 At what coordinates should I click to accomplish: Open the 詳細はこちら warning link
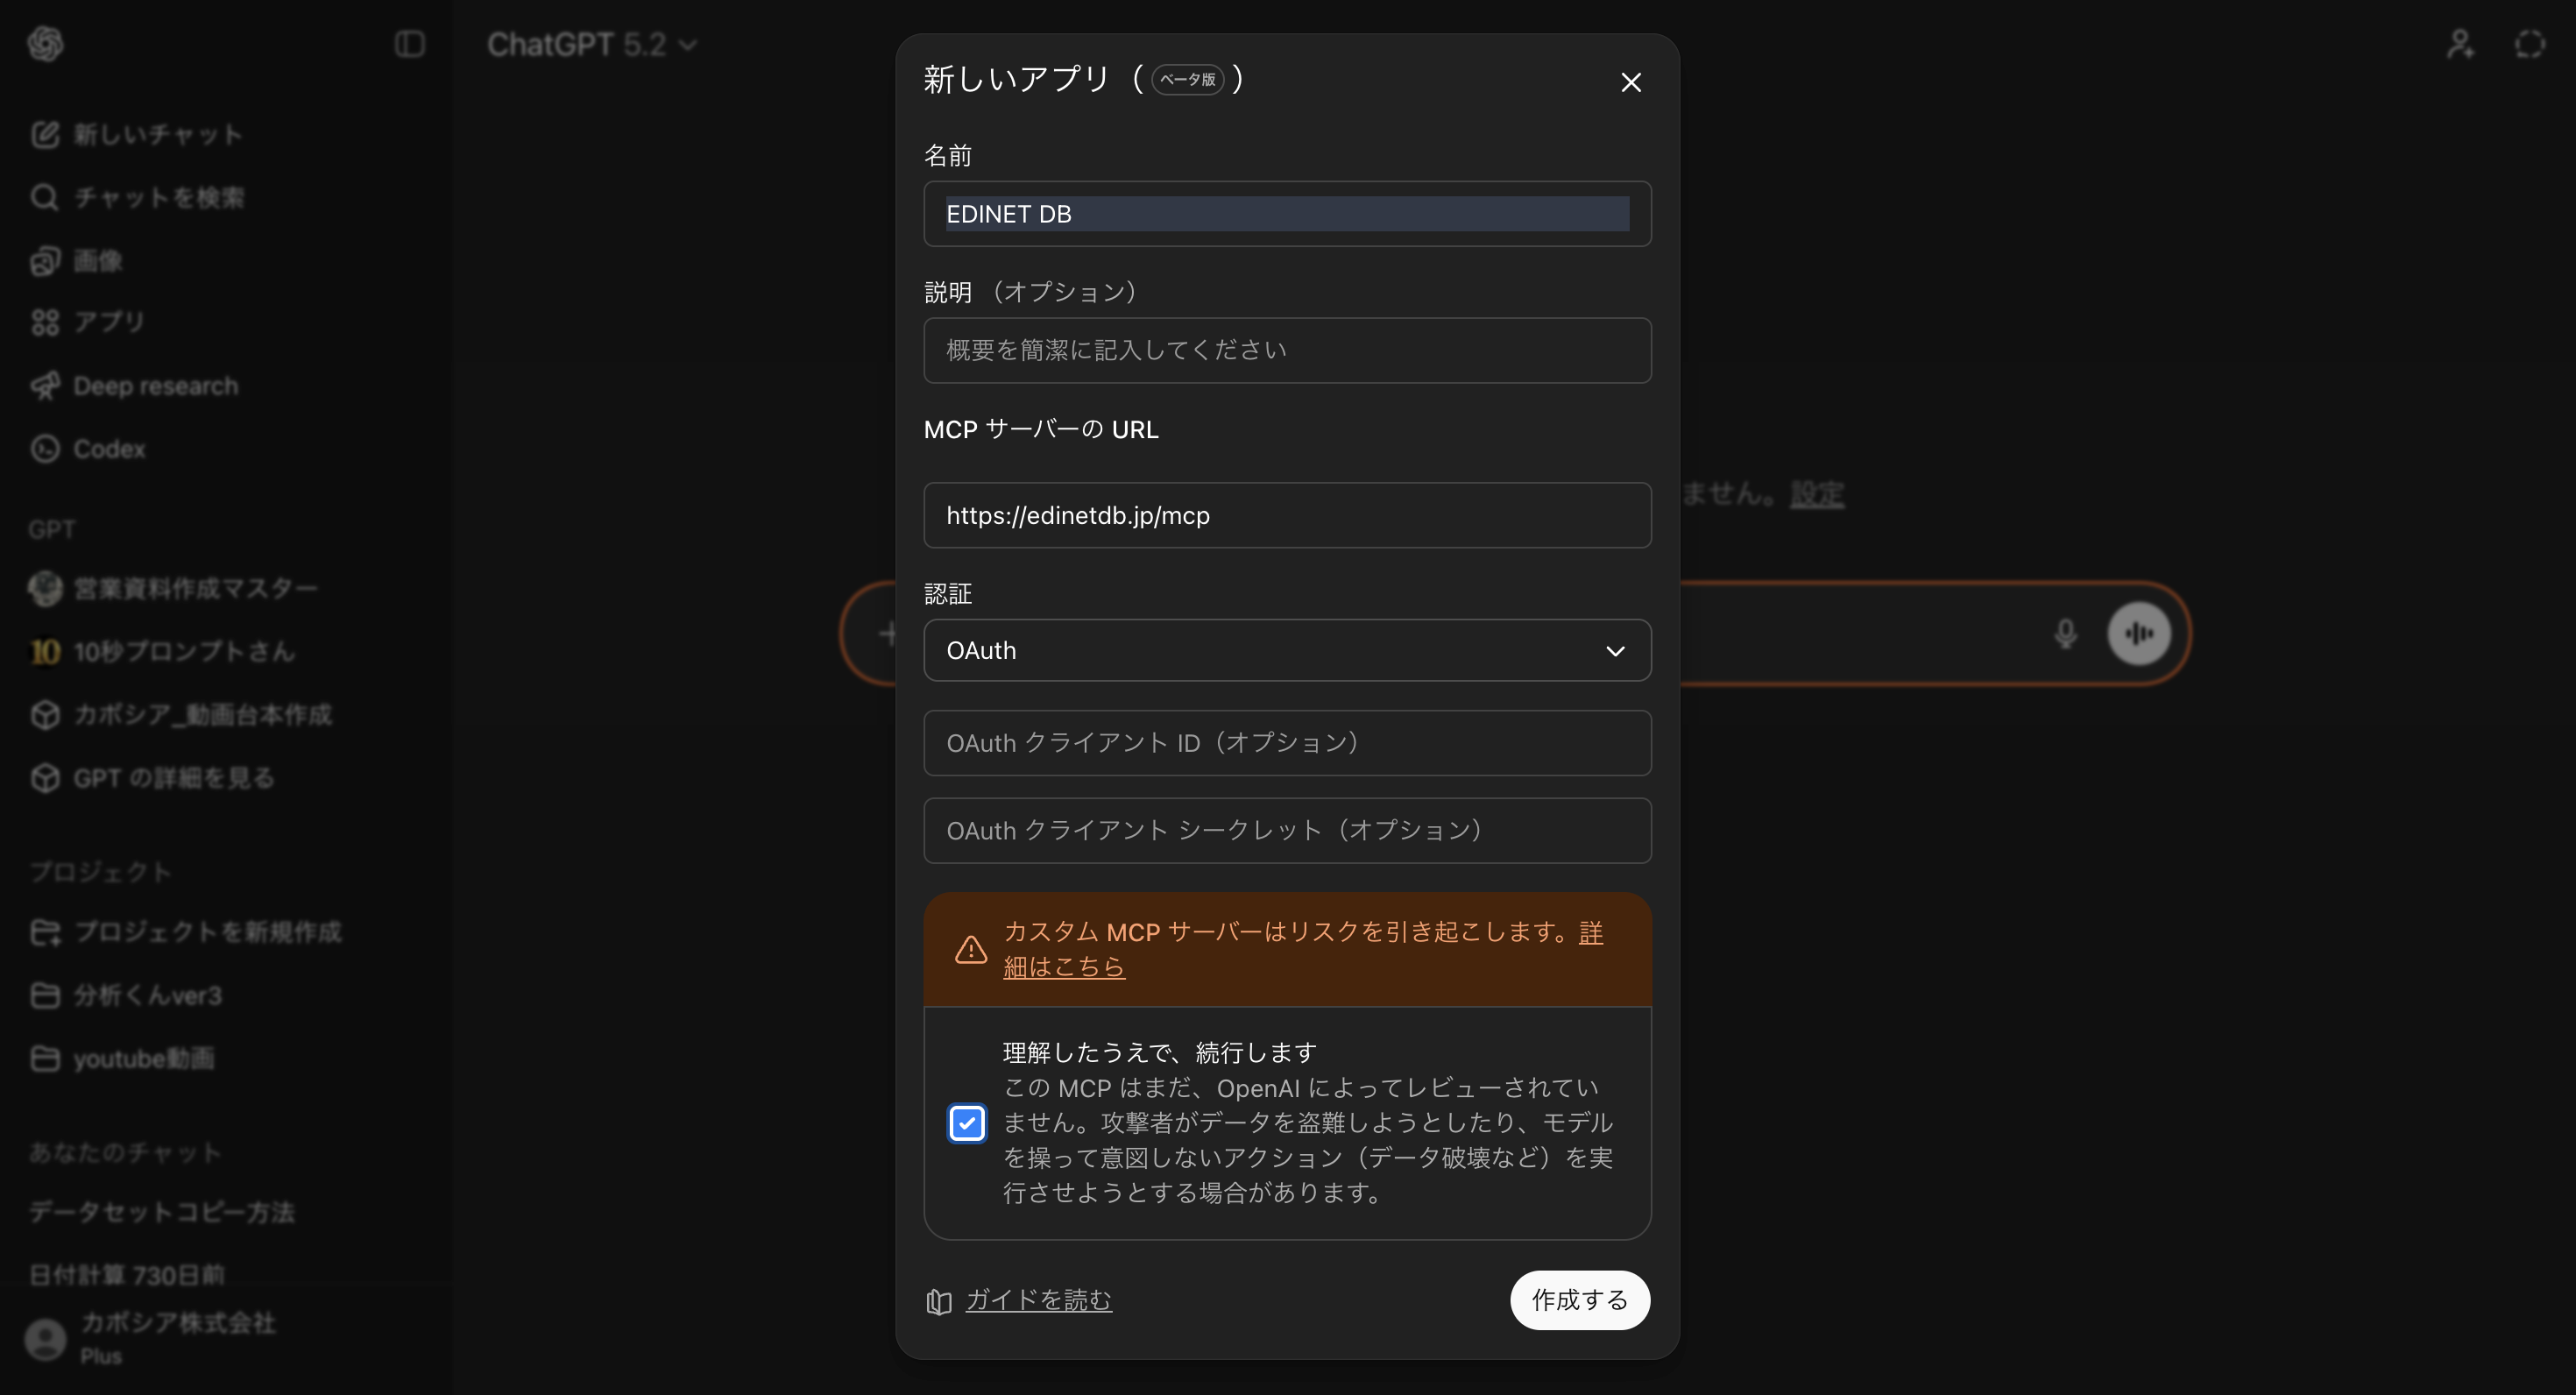coord(1064,966)
